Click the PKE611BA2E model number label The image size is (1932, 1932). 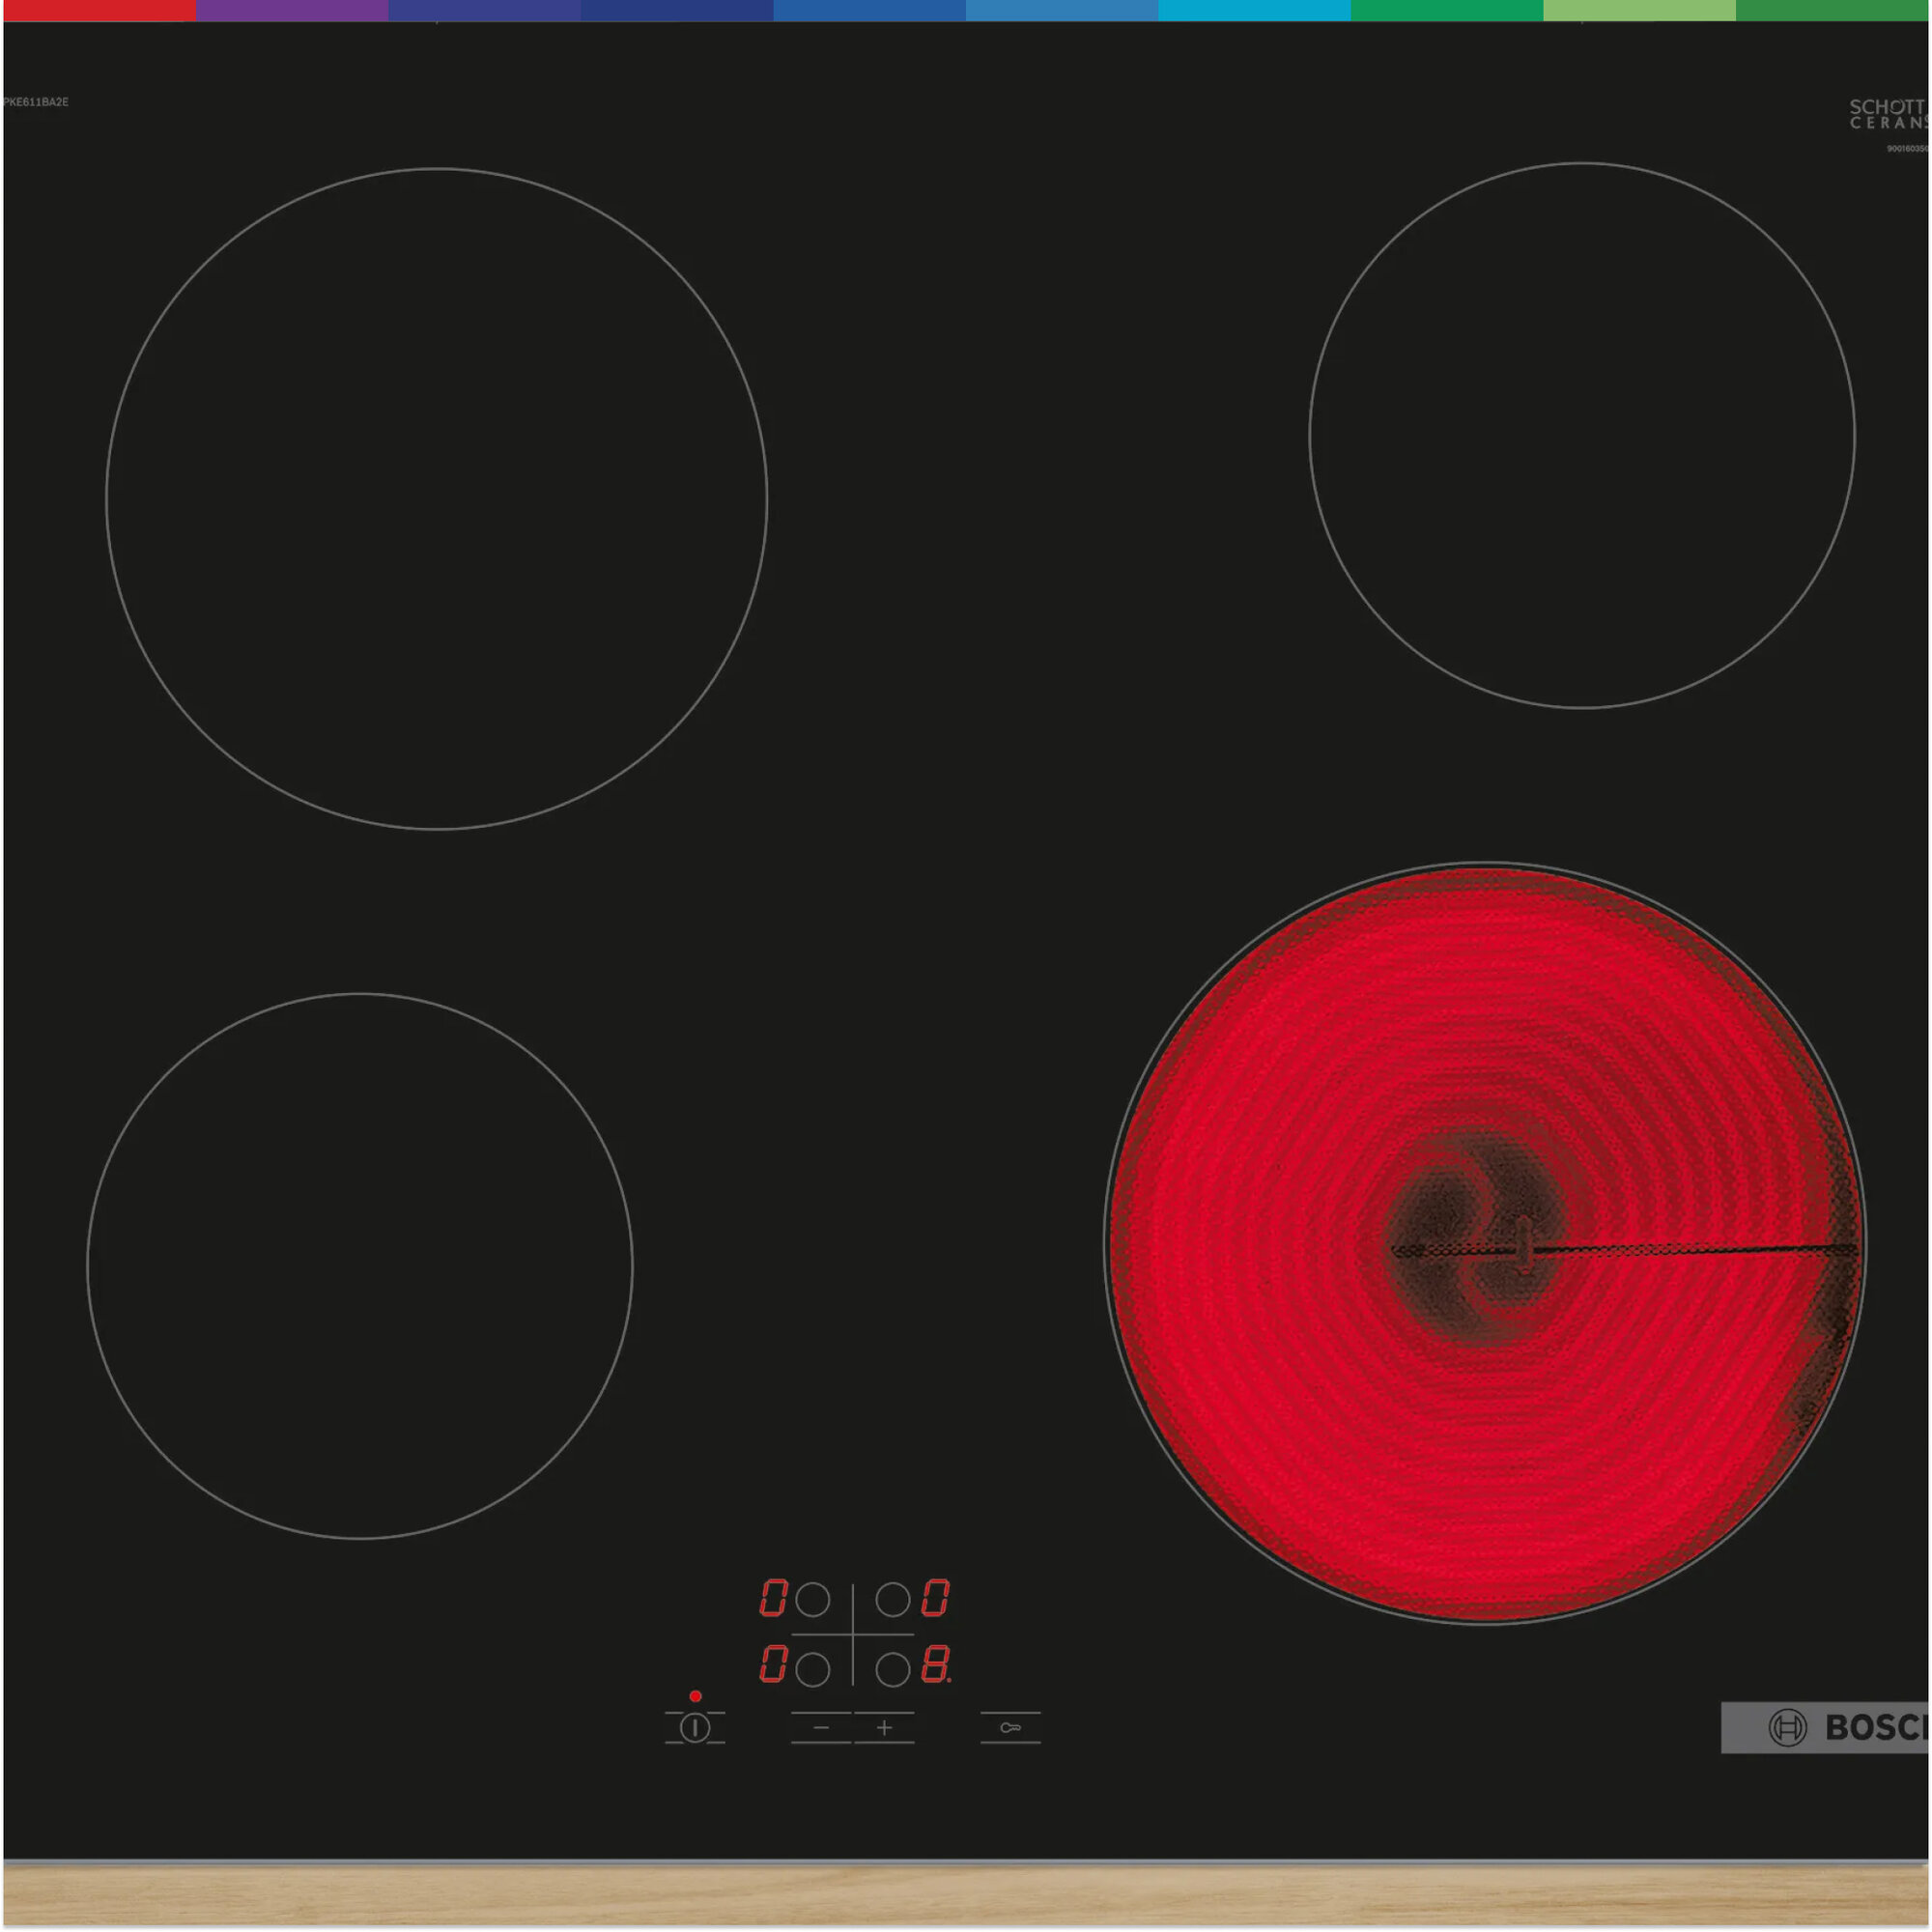[36, 102]
